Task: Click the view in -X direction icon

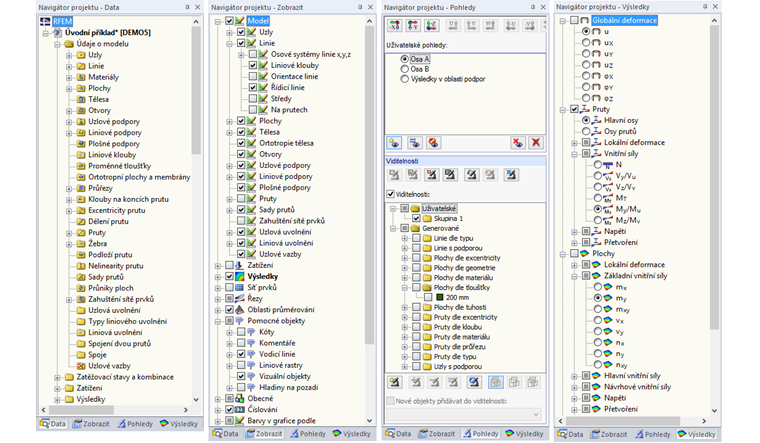Action: [394, 25]
